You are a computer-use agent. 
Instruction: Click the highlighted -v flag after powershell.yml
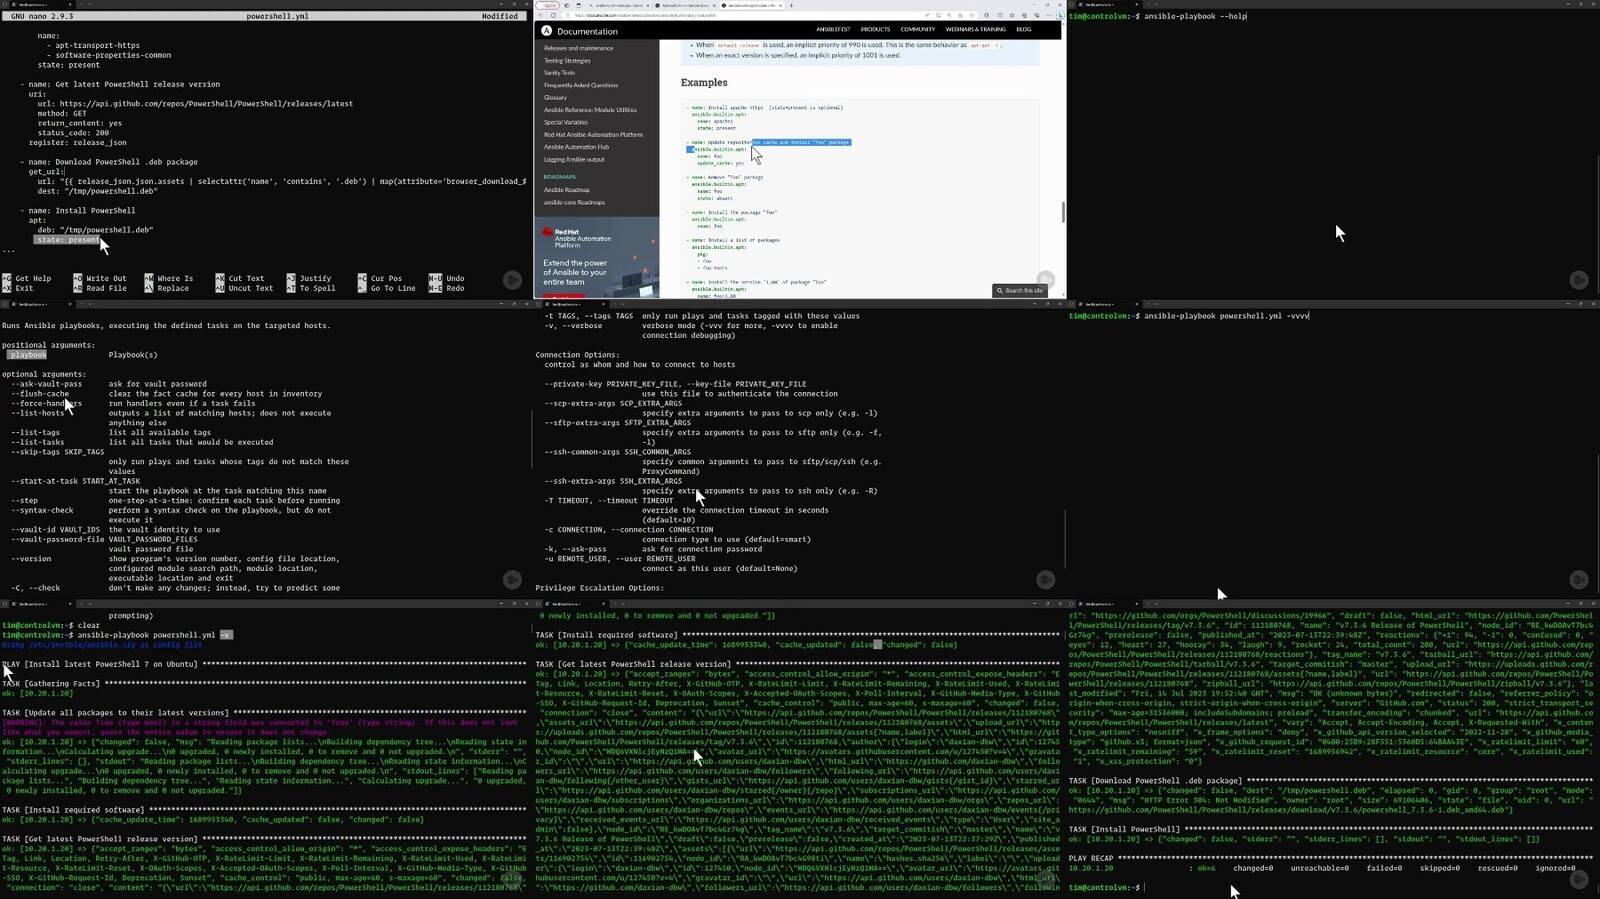[226, 635]
